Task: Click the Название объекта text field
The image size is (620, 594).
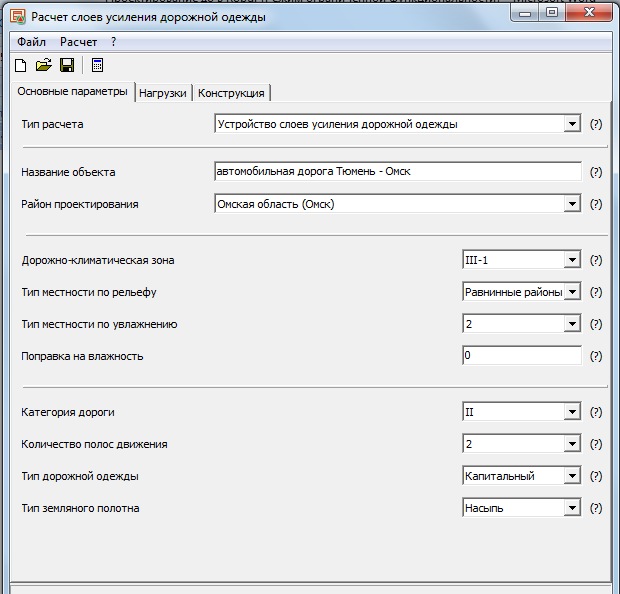Action: 398,171
